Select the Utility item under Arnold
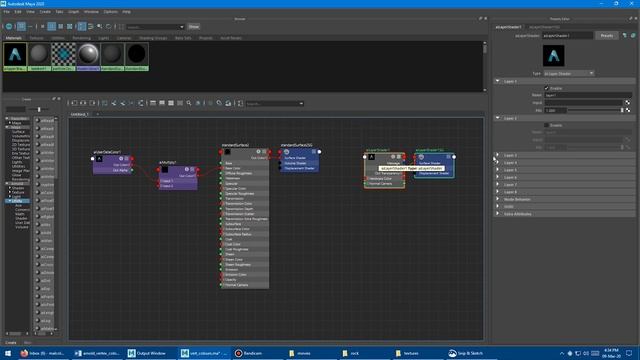Viewport: 640px width, 360px height. (x=17, y=201)
